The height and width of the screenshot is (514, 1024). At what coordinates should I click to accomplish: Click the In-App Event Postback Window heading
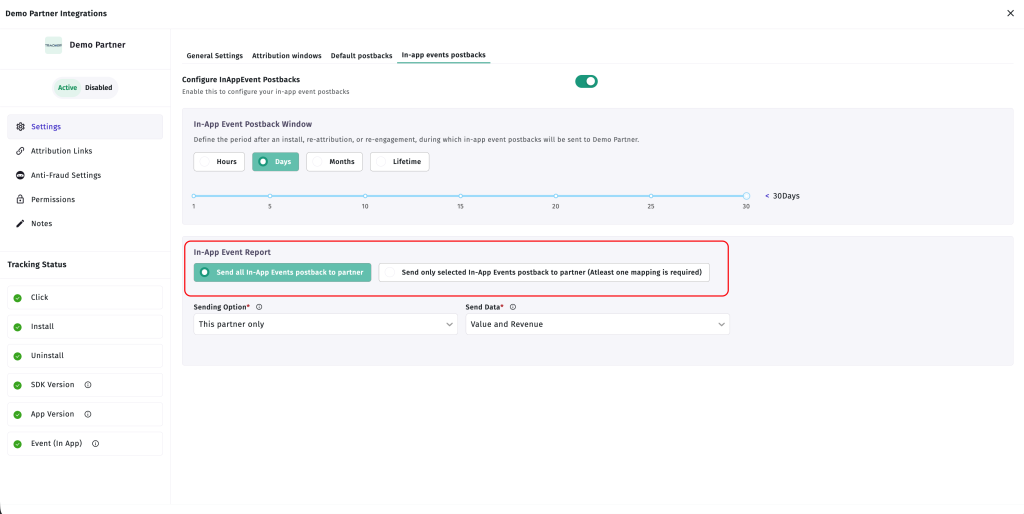pyautogui.click(x=253, y=124)
